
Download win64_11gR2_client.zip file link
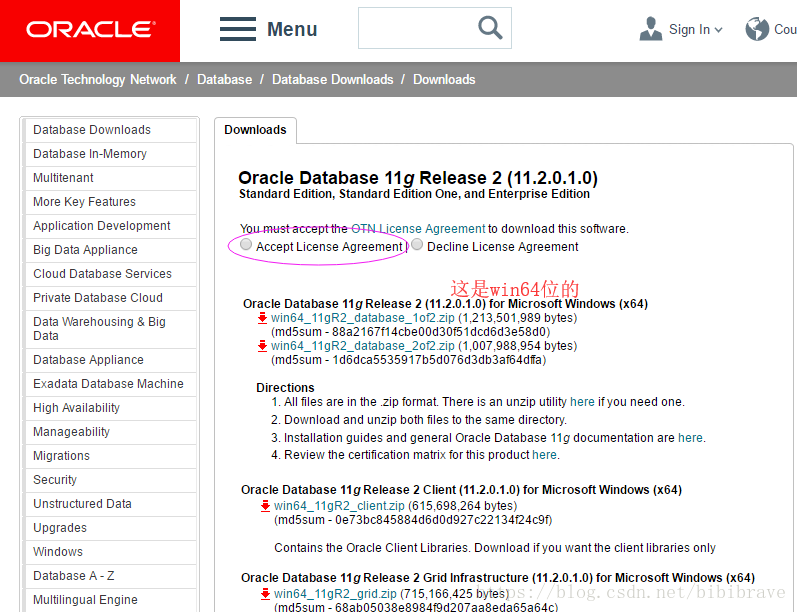click(339, 506)
